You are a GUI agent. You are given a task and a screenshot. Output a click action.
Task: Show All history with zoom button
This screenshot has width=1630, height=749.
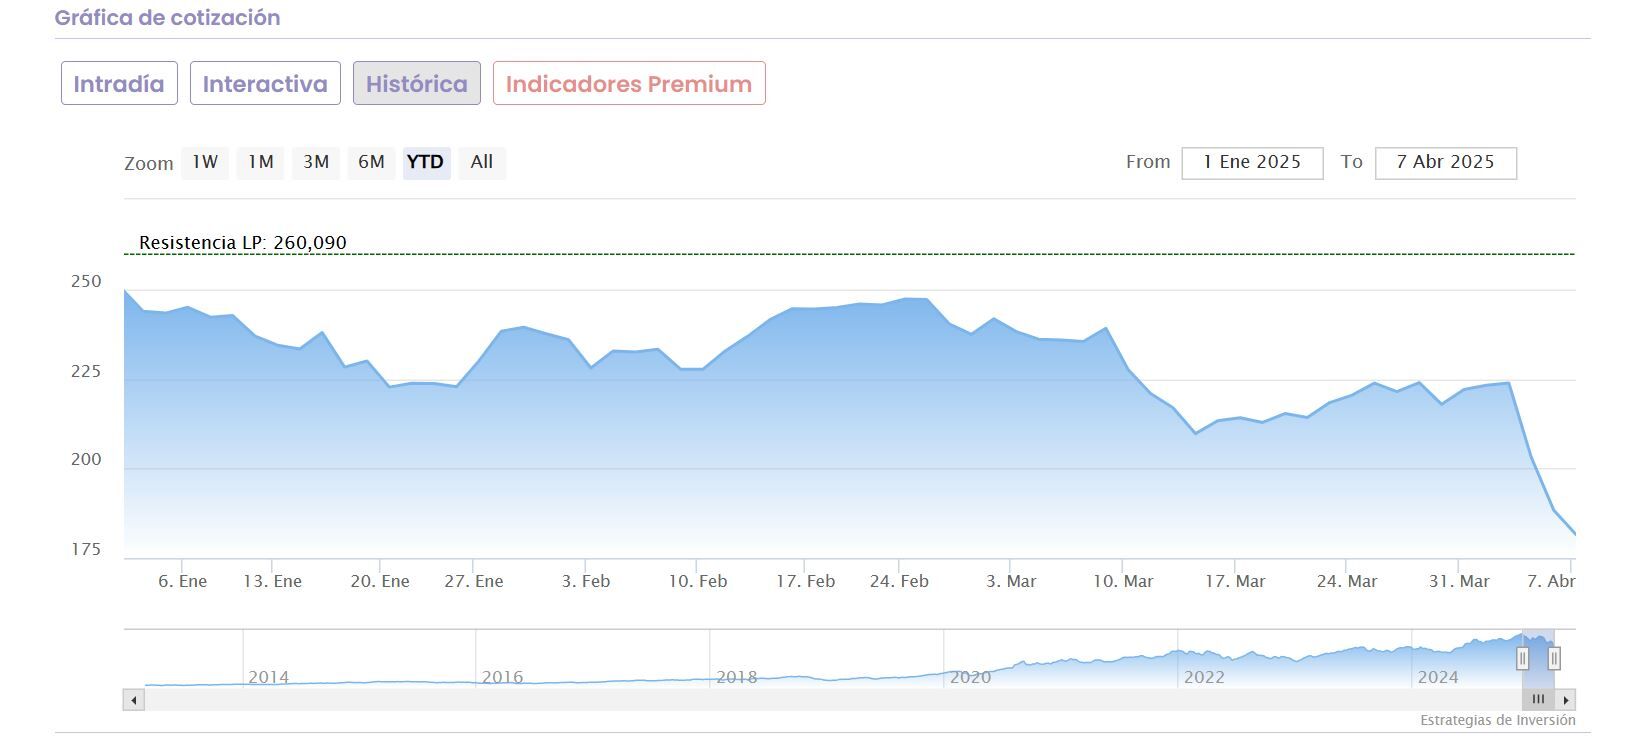pos(482,162)
